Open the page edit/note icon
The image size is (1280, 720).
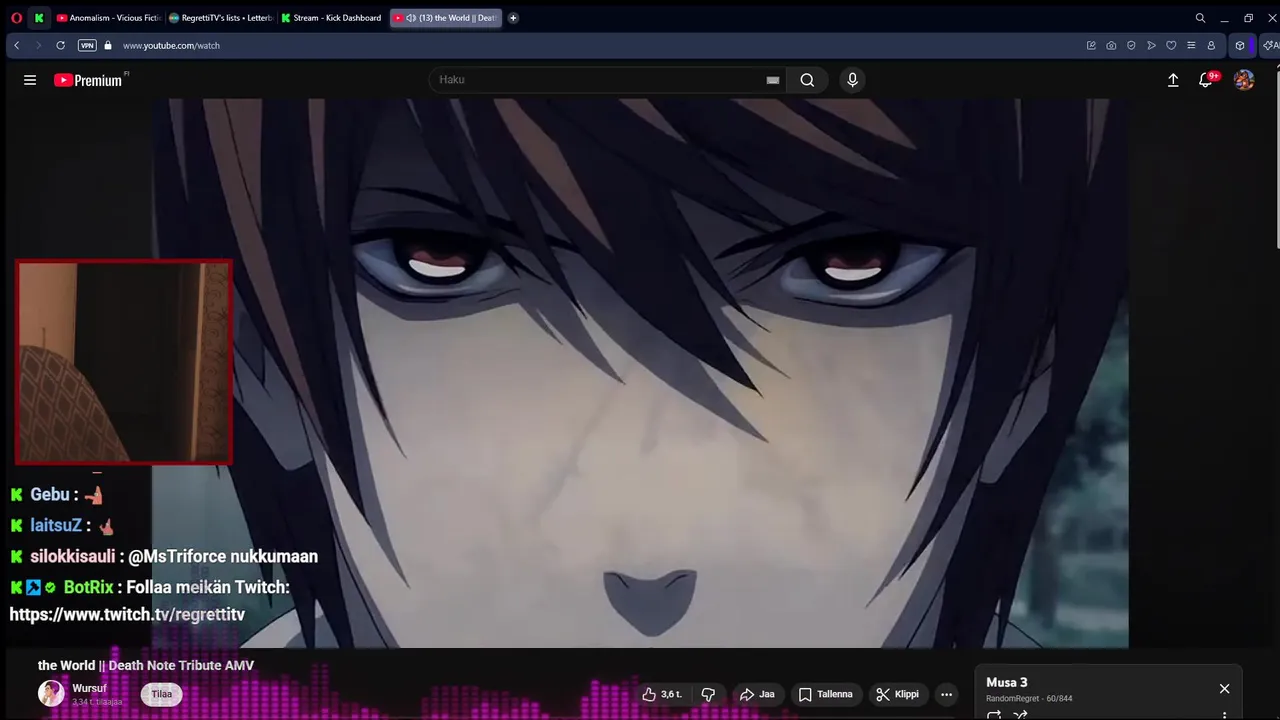pos(1091,45)
